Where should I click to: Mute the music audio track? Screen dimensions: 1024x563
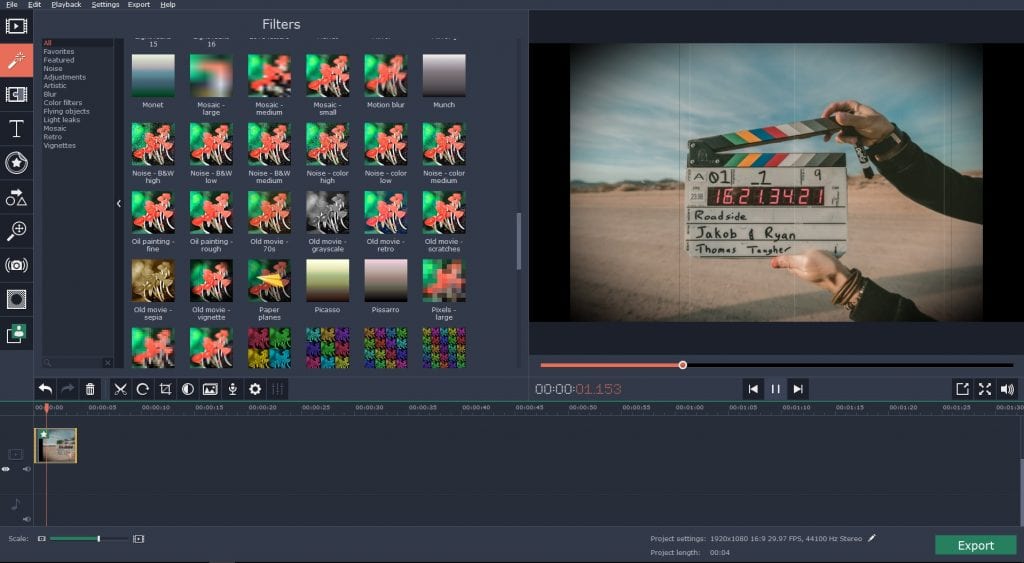[x=27, y=519]
